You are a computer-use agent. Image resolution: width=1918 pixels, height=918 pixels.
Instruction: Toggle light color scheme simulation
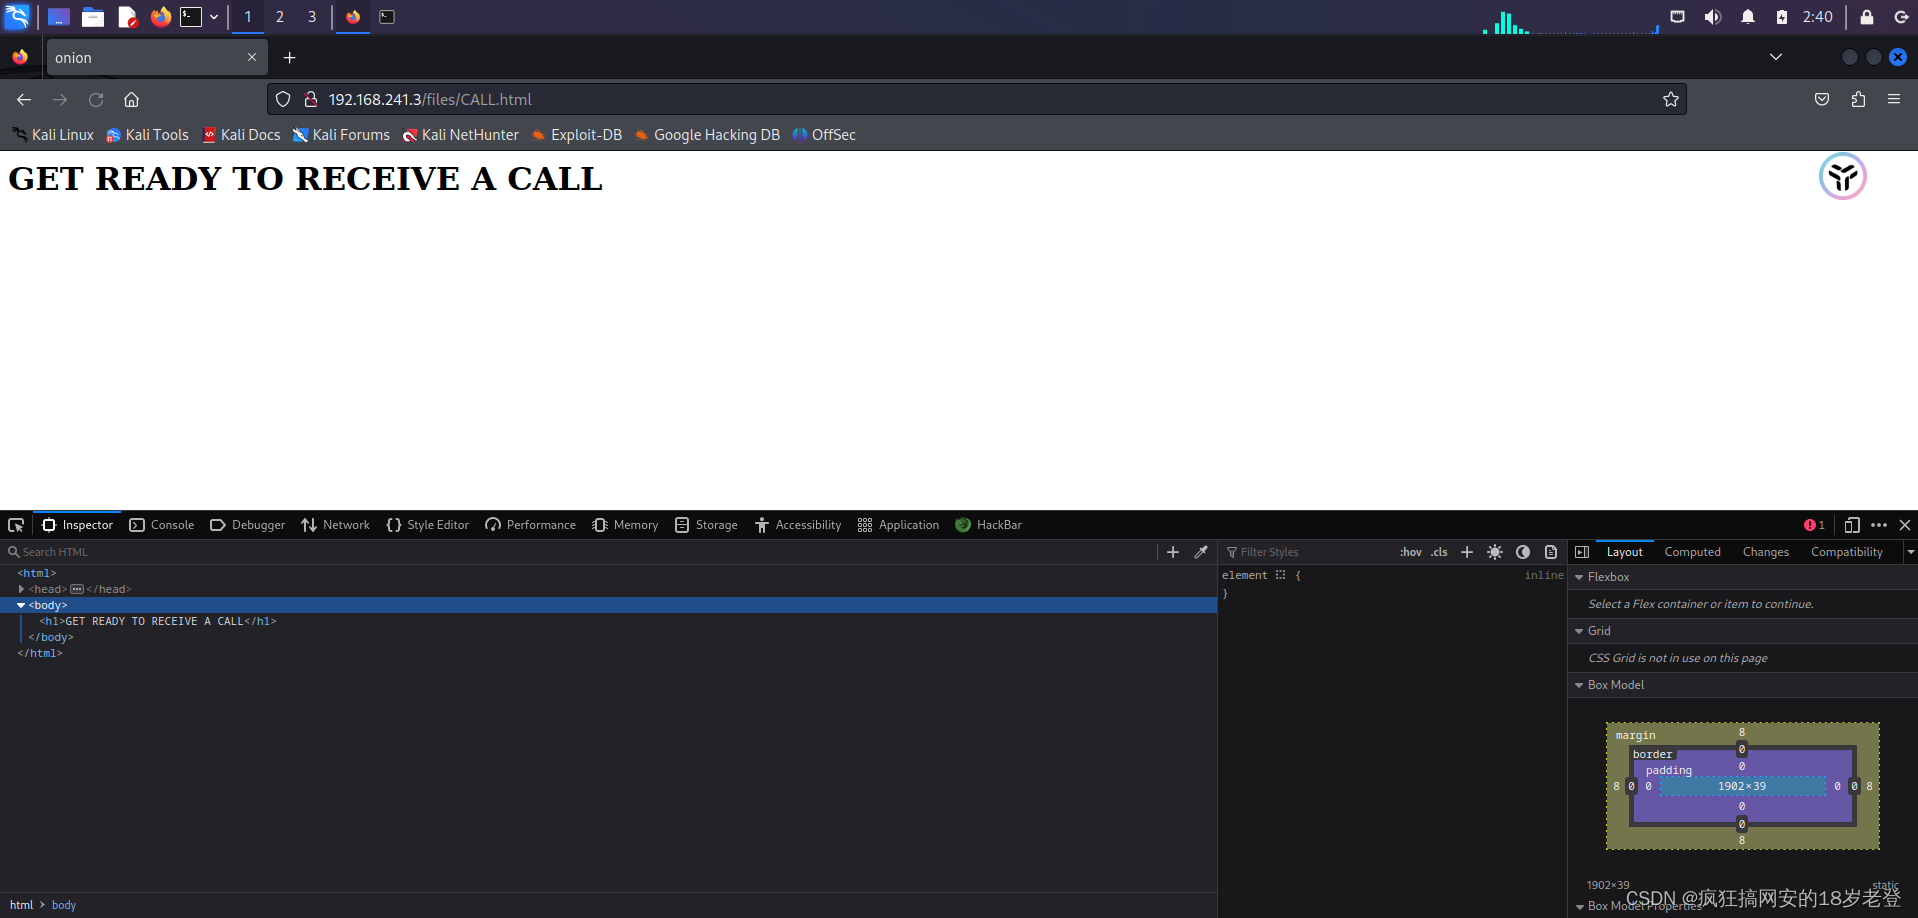point(1495,552)
